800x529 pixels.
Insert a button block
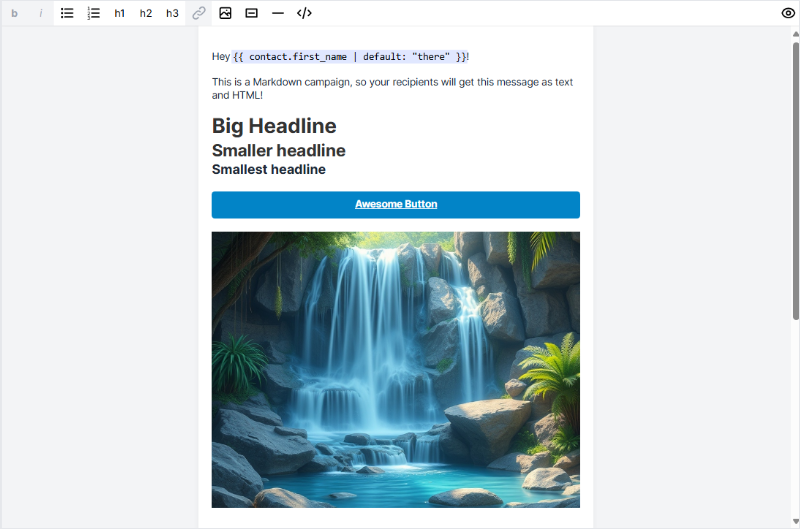coord(251,13)
